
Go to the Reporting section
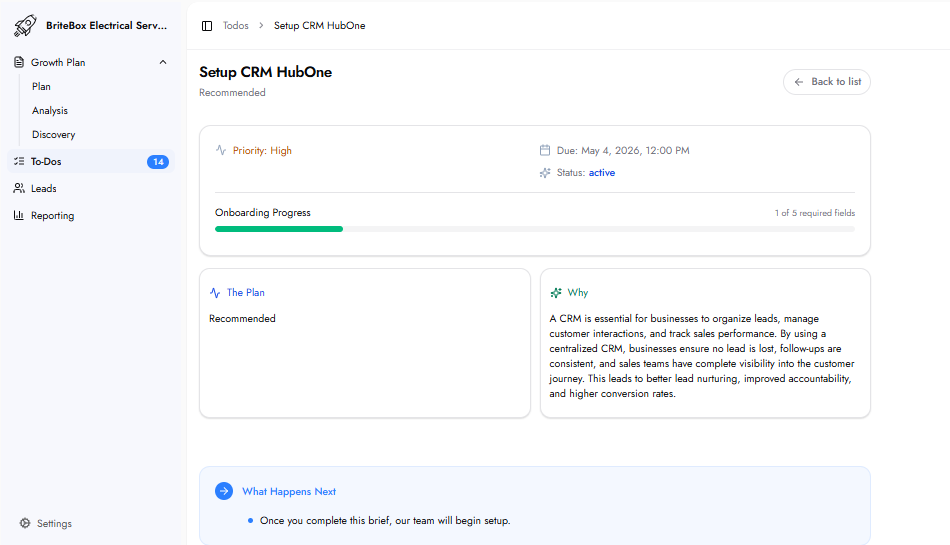pos(52,215)
